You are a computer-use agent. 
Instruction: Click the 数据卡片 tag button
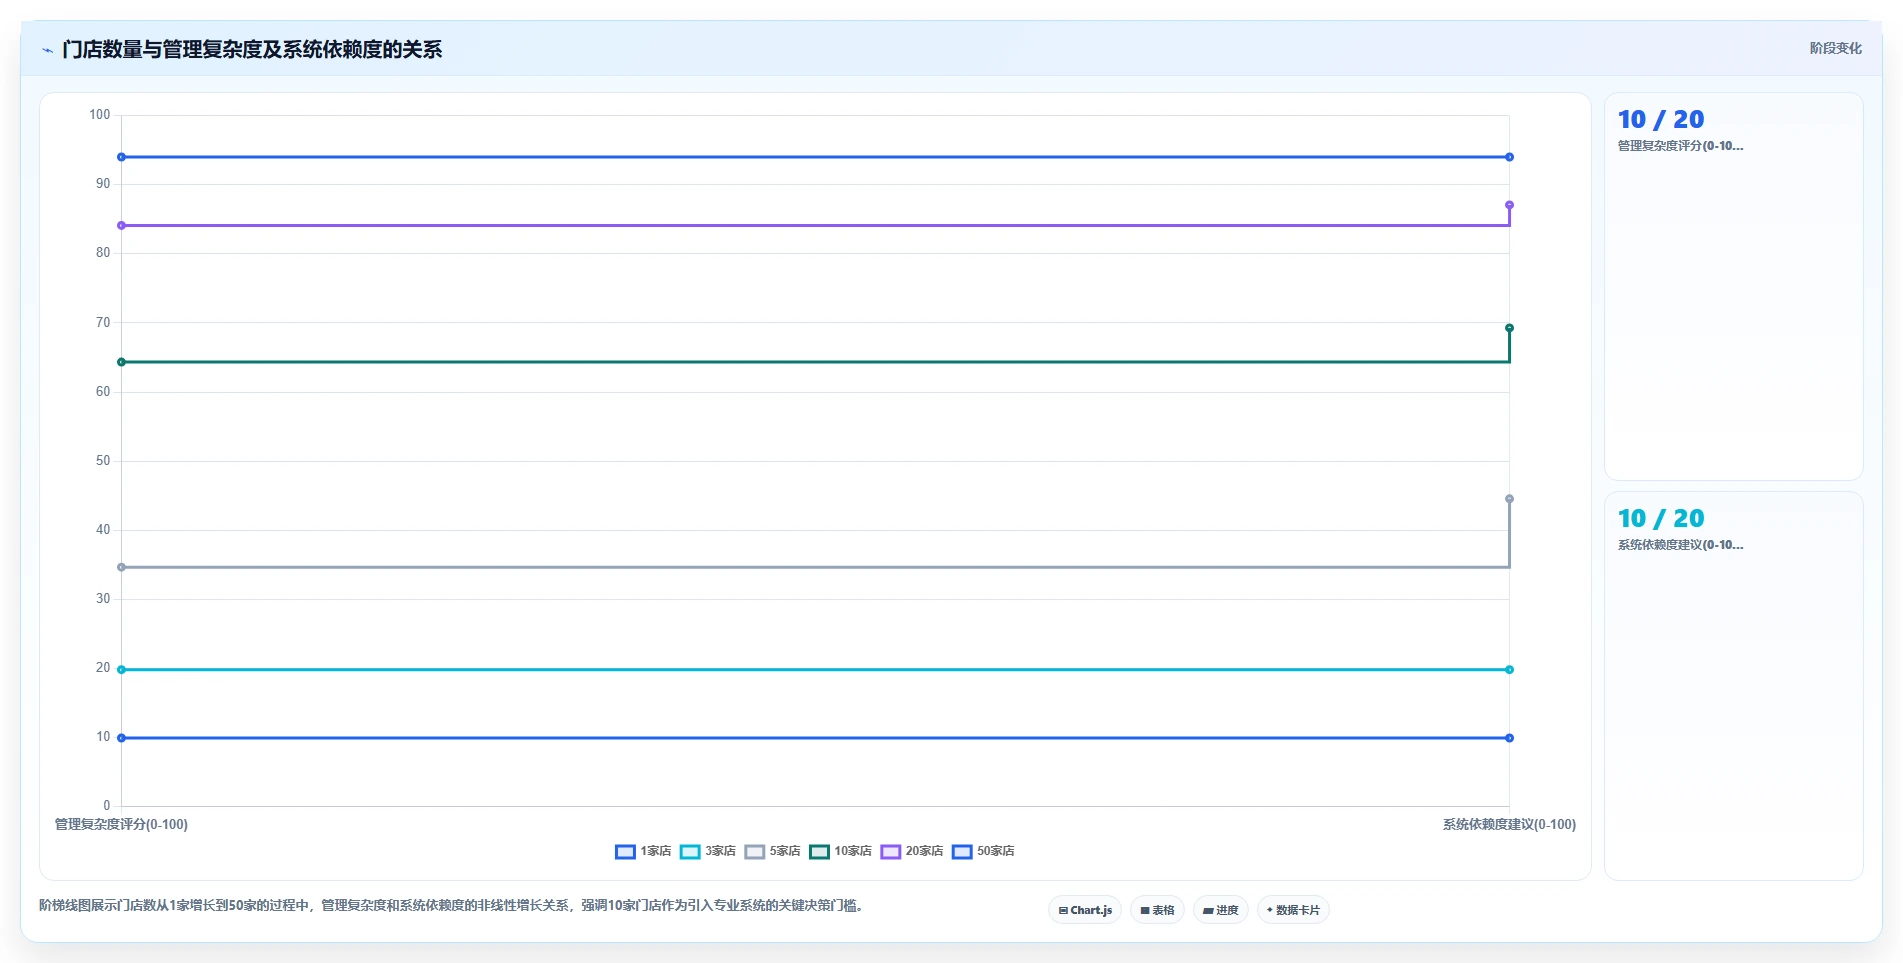point(1293,910)
